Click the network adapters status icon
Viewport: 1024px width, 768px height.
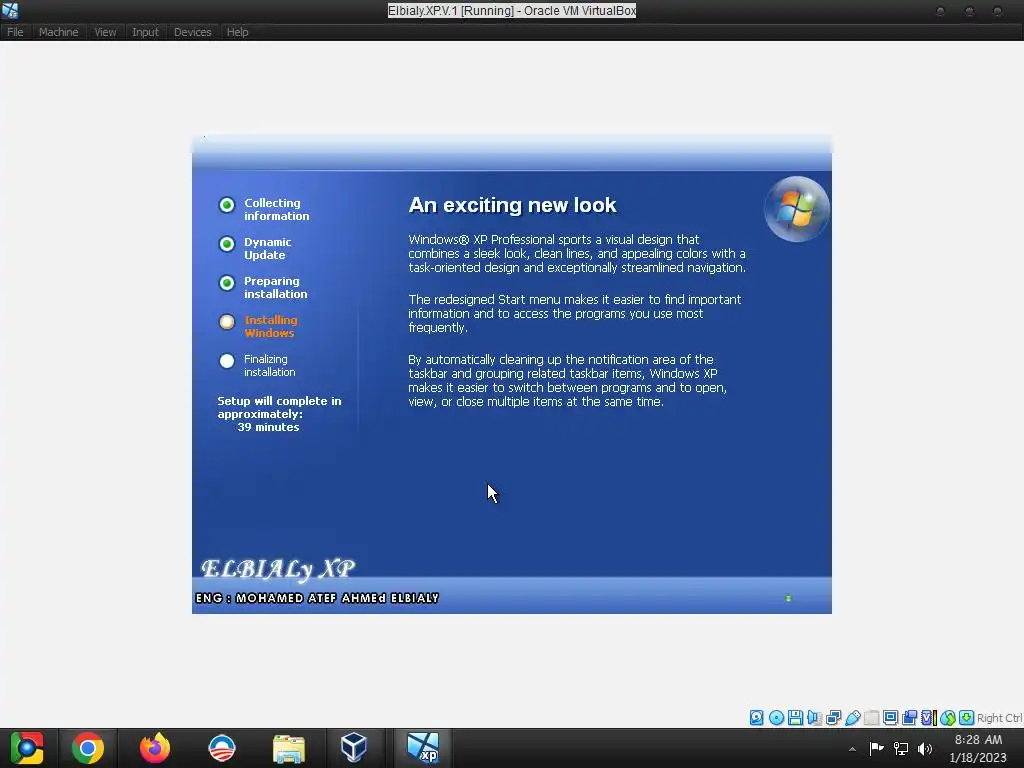click(x=833, y=718)
